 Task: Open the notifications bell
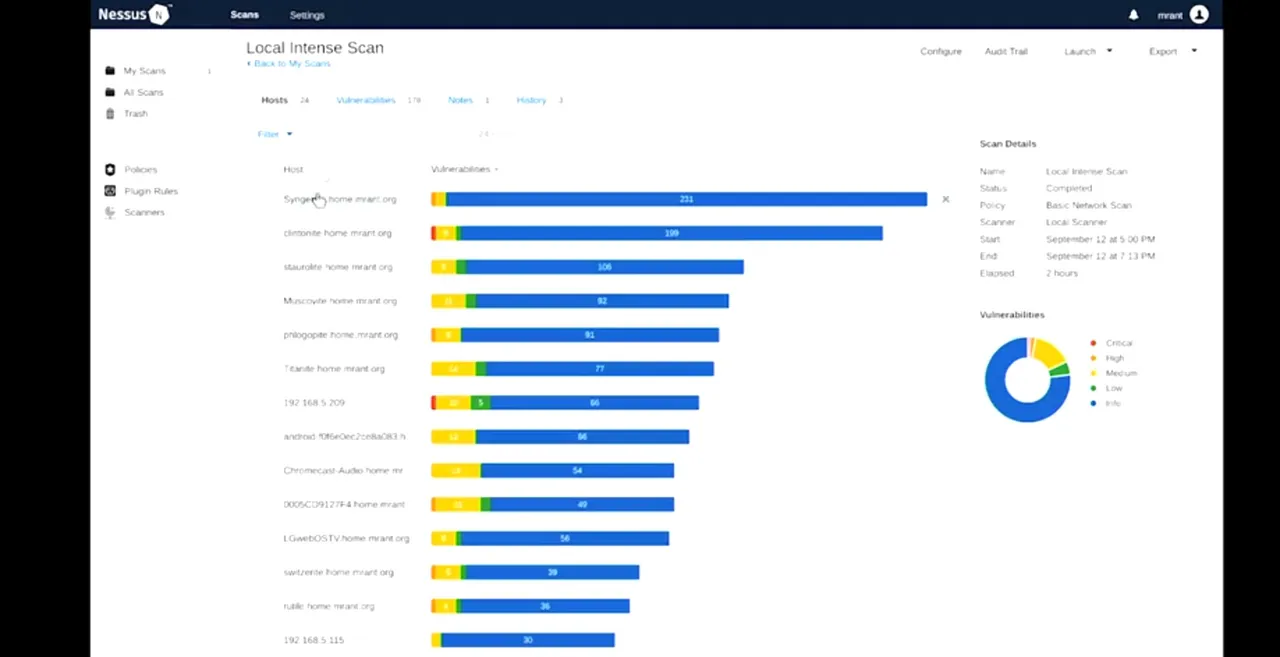coord(1133,15)
